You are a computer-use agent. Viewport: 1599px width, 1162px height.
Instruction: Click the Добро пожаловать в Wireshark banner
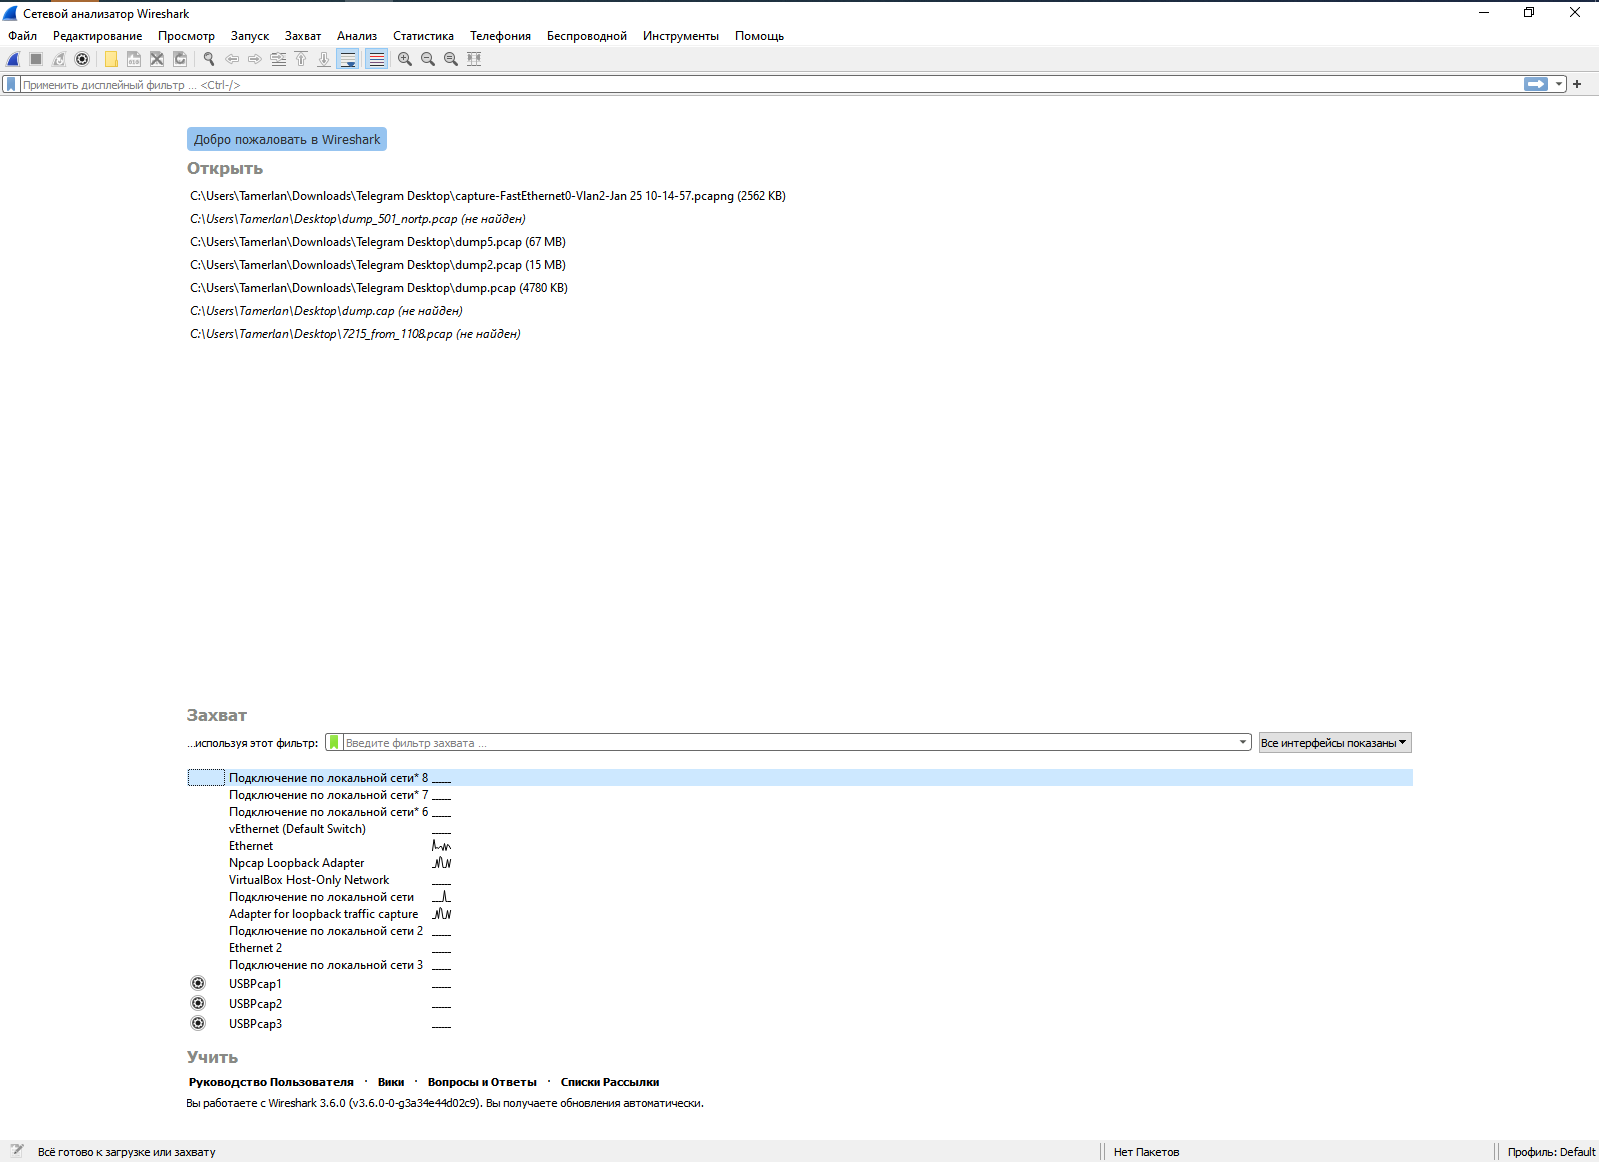(x=287, y=139)
